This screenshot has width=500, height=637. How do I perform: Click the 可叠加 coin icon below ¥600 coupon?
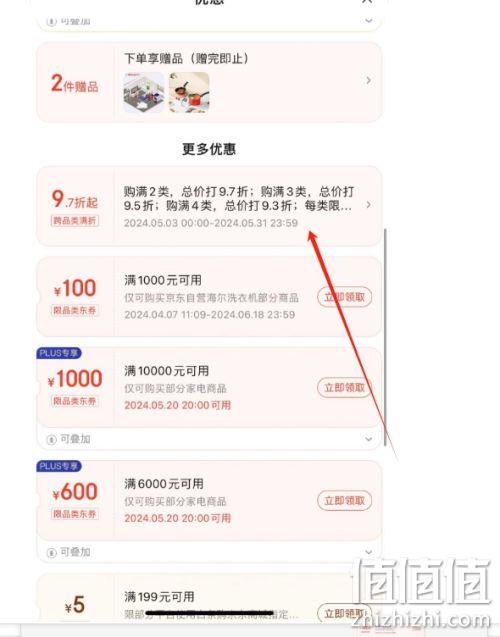pyautogui.click(x=51, y=552)
